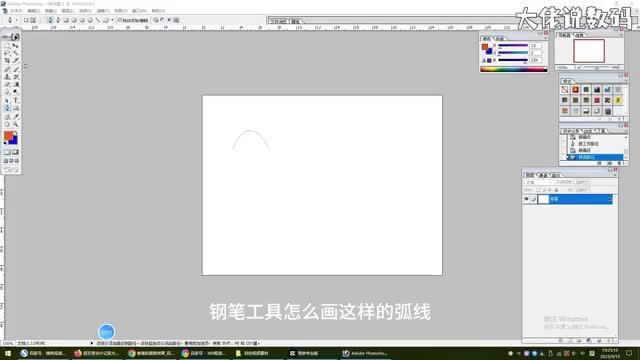Select the Pen tool in toolbox
Screen dimensions: 640x360
[x=7, y=108]
